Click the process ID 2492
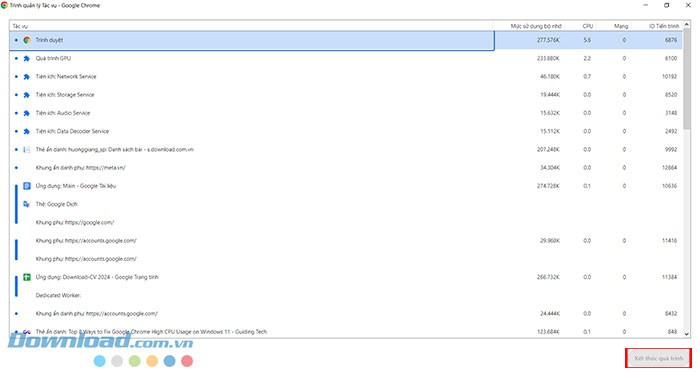The width and height of the screenshot is (700, 372). [x=671, y=131]
